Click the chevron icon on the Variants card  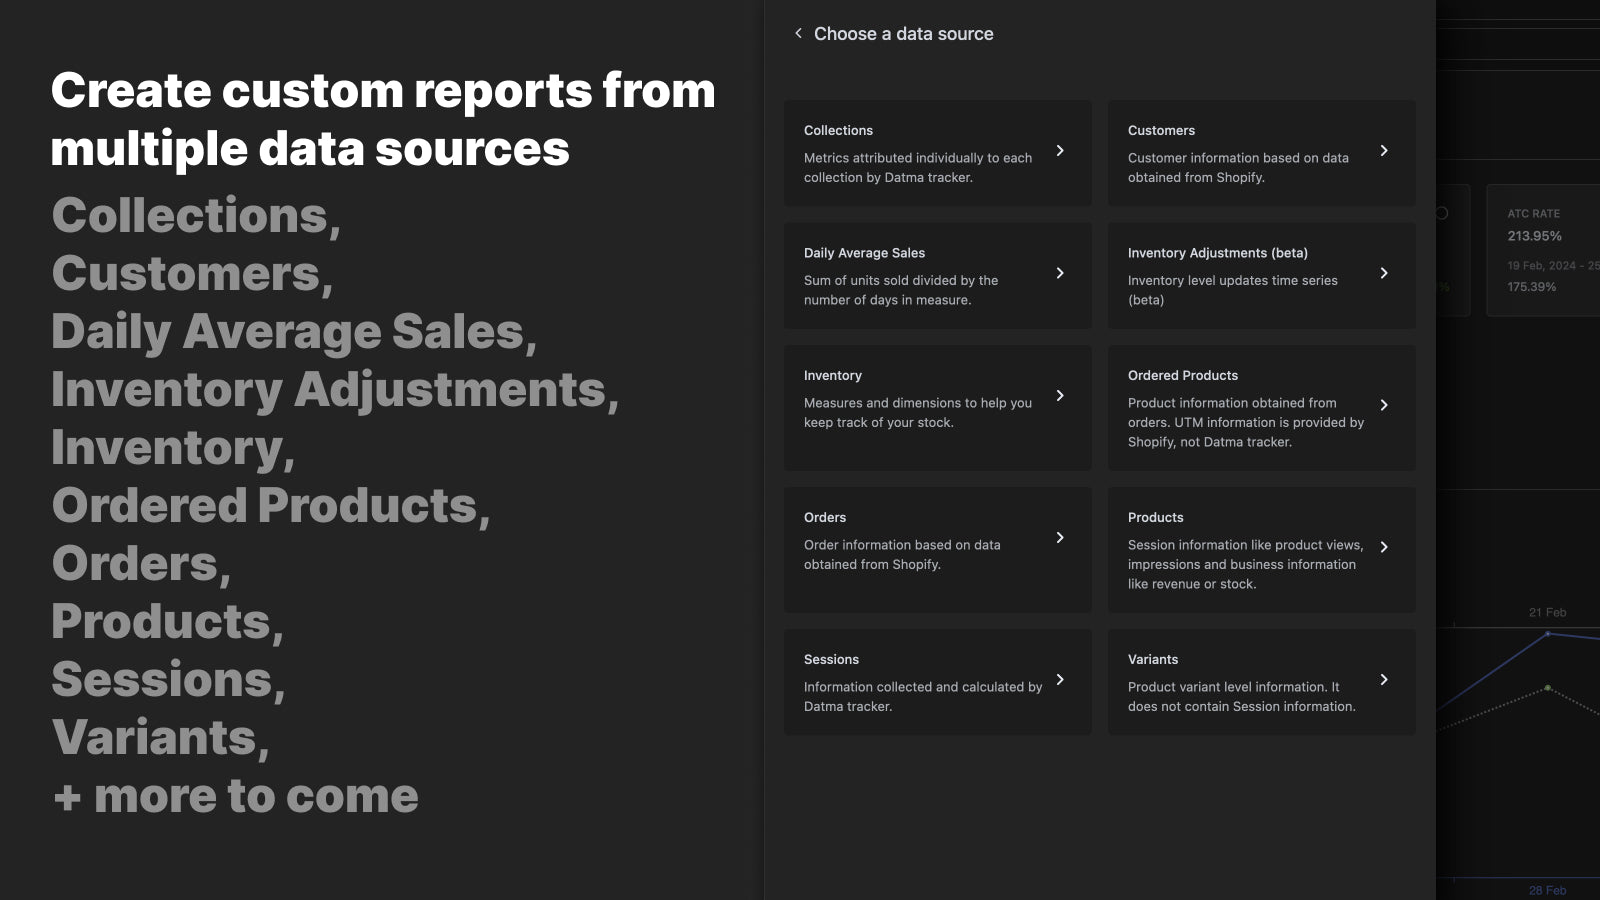[x=1386, y=679]
